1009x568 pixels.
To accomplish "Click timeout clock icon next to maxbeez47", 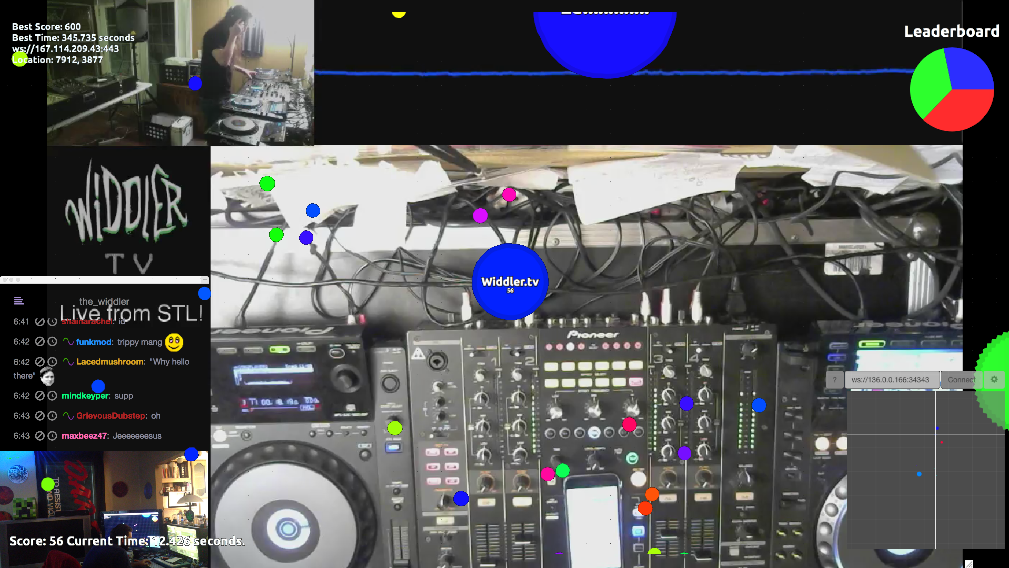I will (x=52, y=435).
